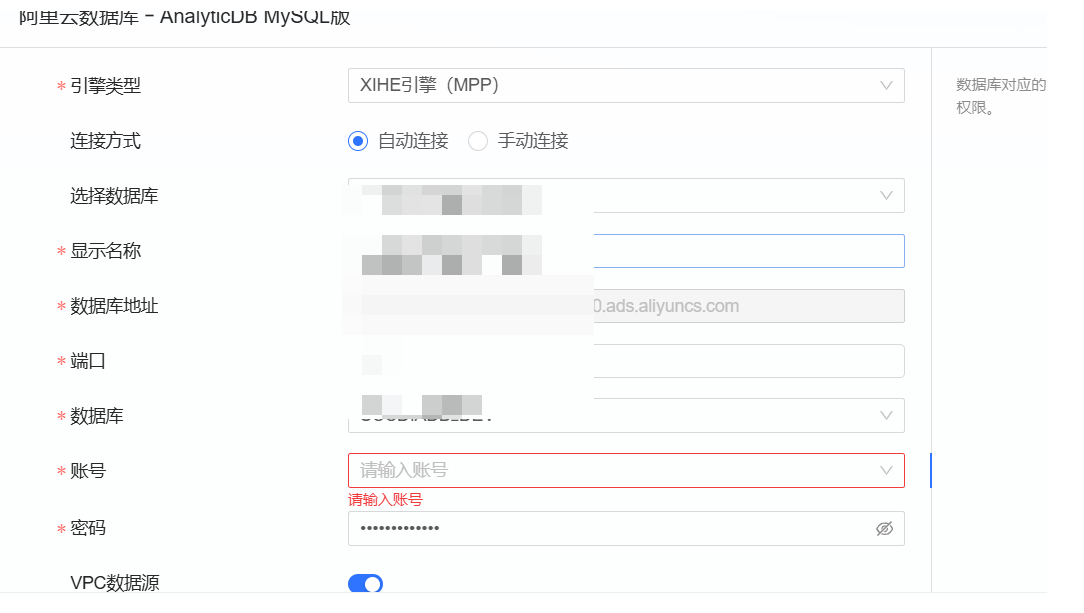Click the 数据库对应的权限 help text
This screenshot has height=613, width=1084.
pos(1000,96)
